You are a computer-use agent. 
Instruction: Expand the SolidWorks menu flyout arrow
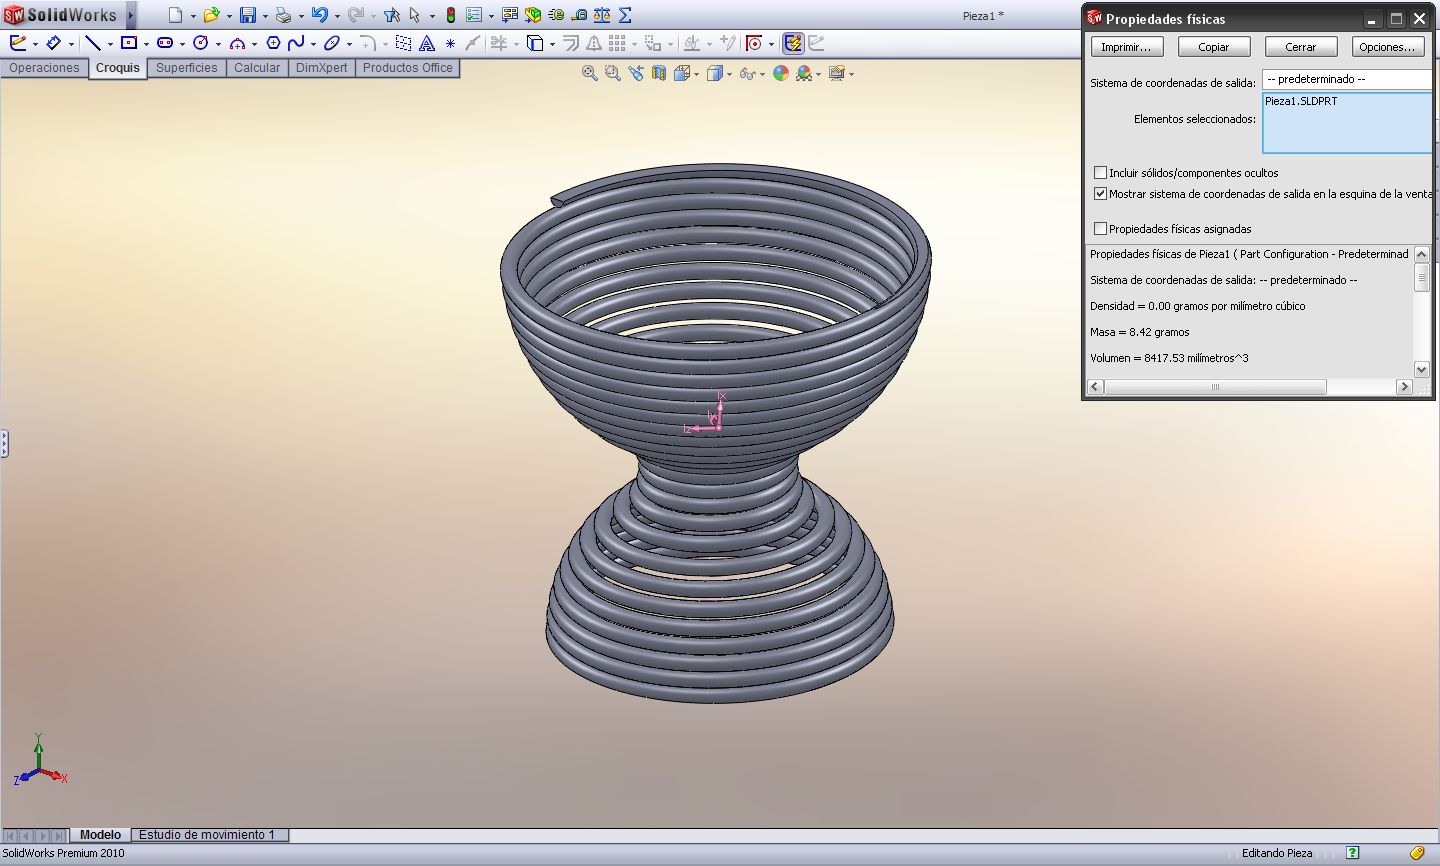click(131, 15)
